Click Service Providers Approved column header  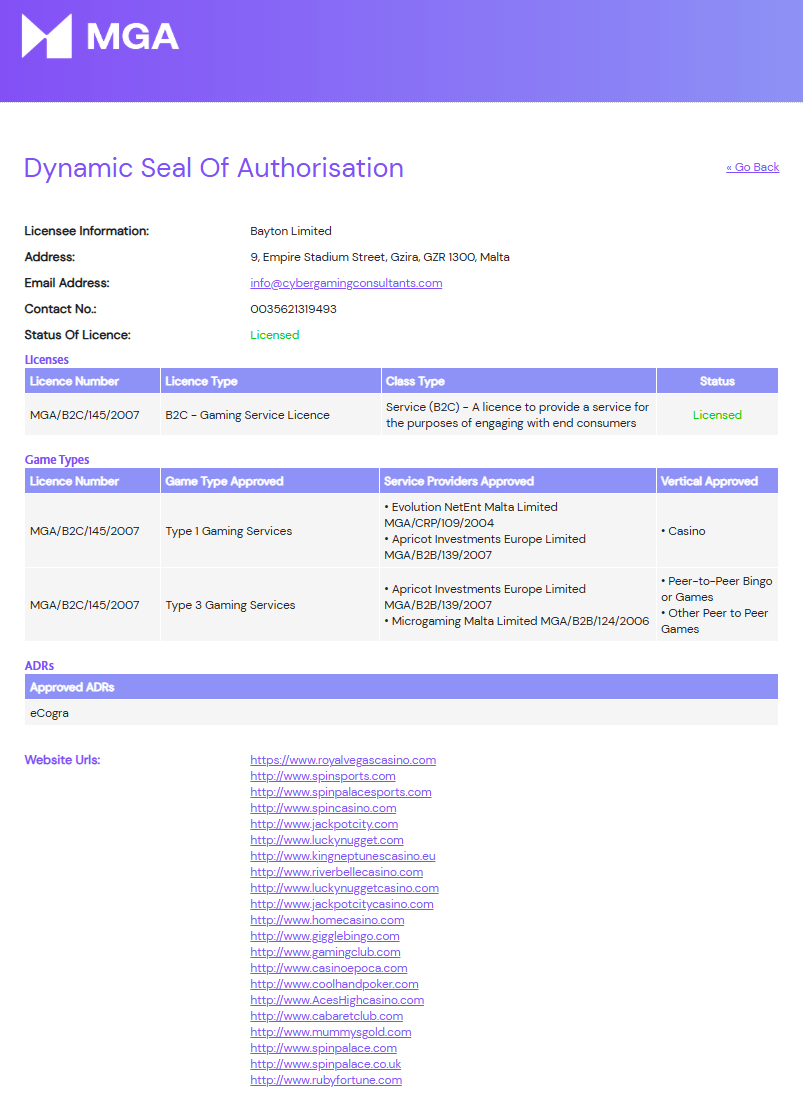[x=518, y=481]
